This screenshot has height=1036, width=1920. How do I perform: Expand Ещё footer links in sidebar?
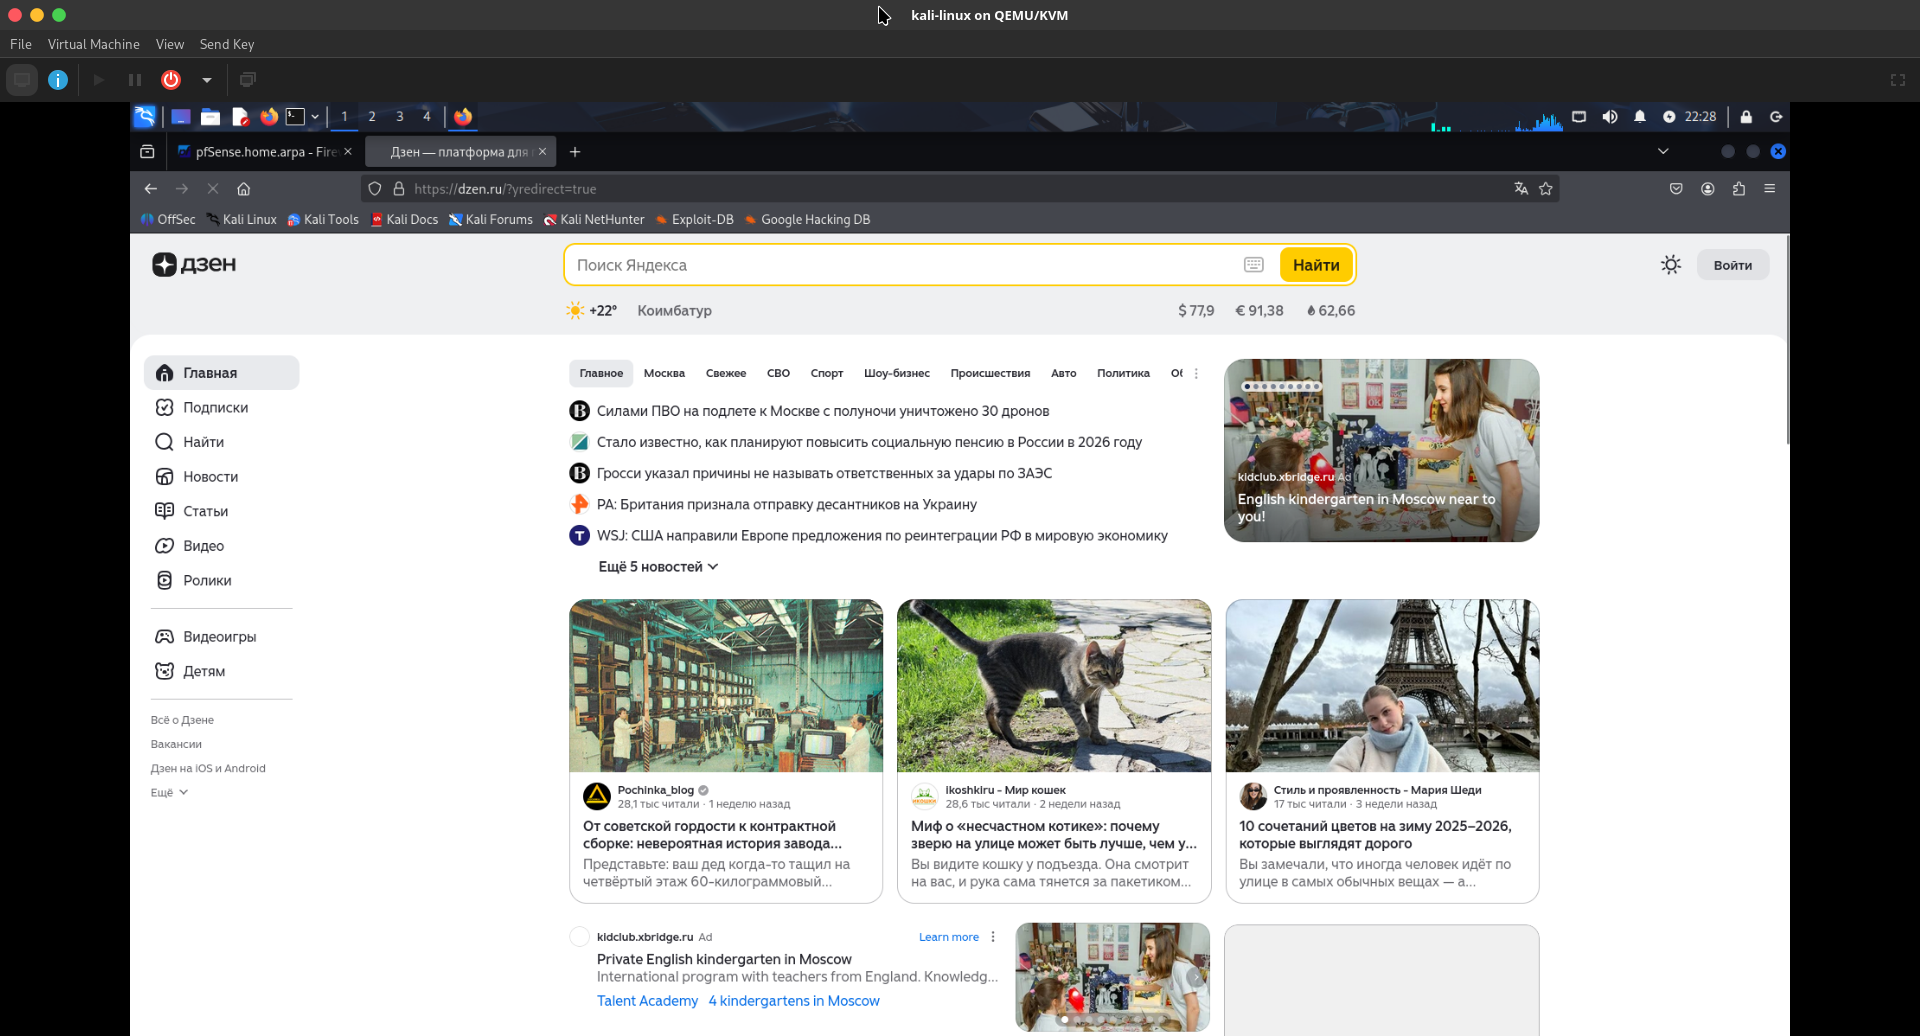coord(169,793)
